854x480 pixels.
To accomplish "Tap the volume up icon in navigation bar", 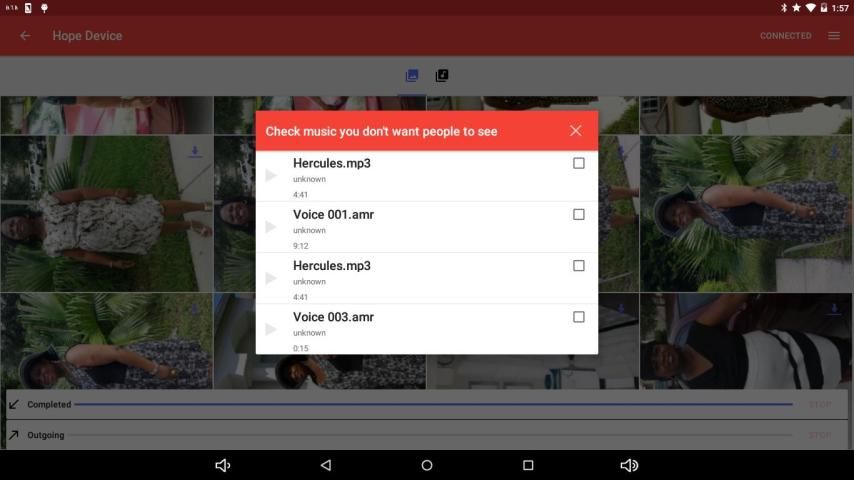I will tap(629, 465).
